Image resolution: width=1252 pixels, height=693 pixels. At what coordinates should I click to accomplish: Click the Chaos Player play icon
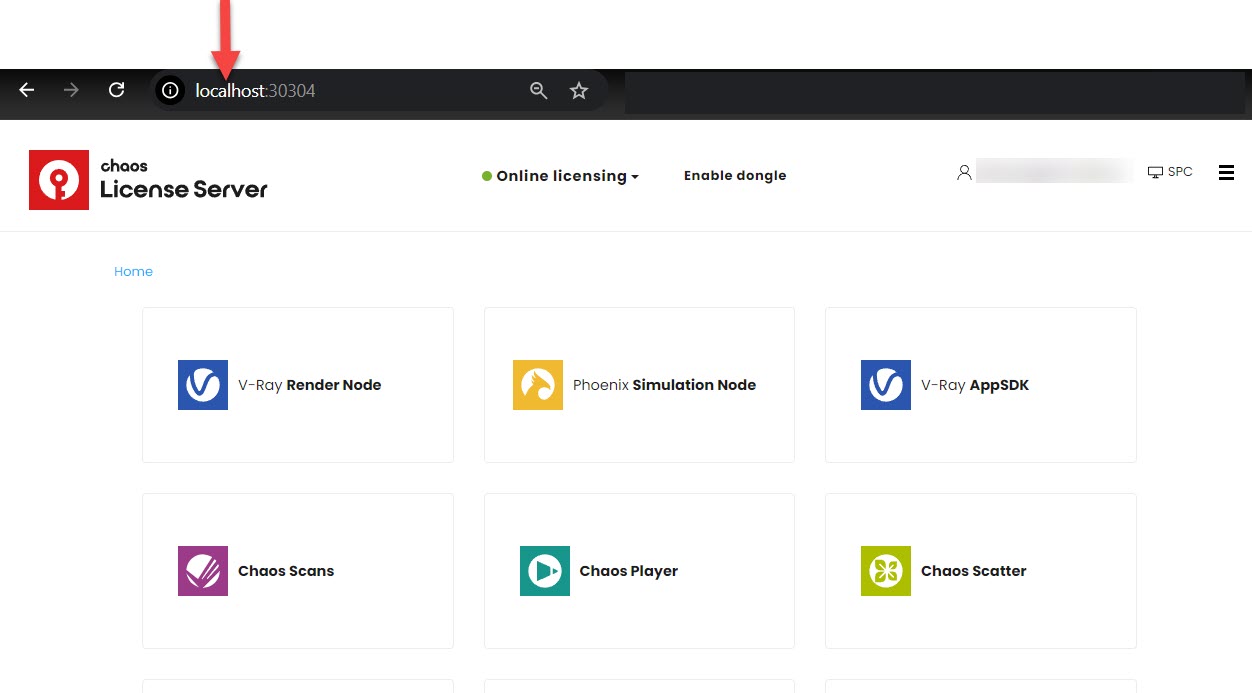pos(545,571)
